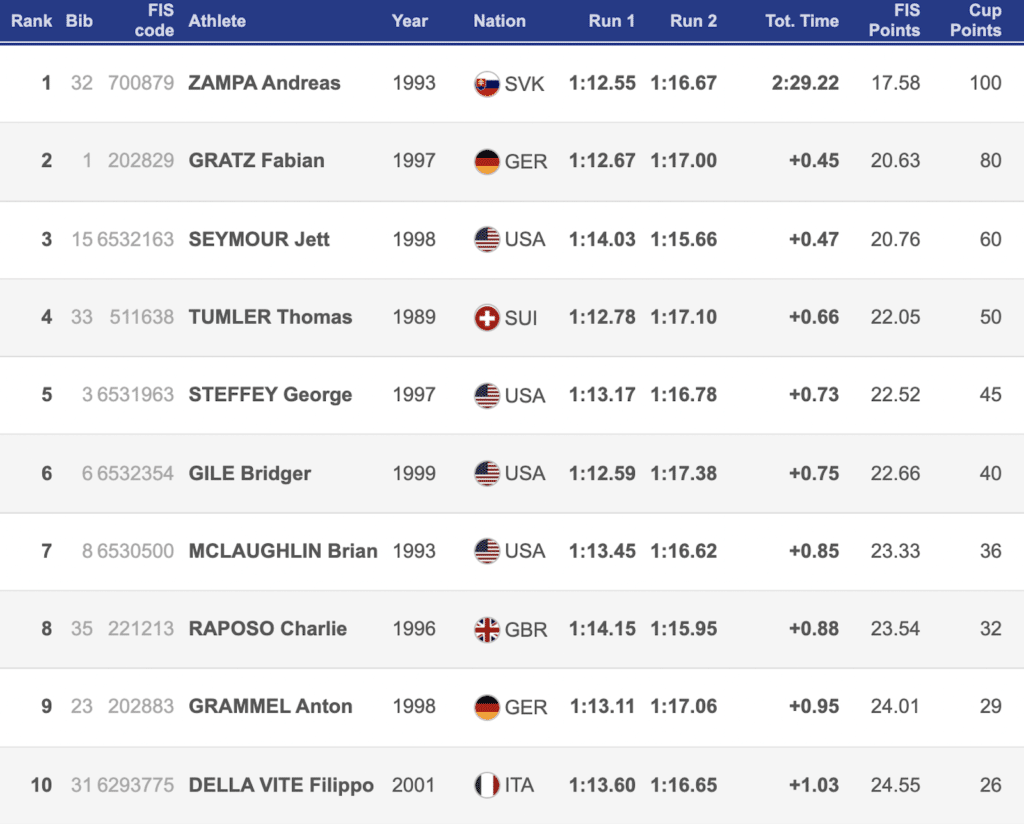Open TUMLER Thomas athlete link

click(x=270, y=317)
